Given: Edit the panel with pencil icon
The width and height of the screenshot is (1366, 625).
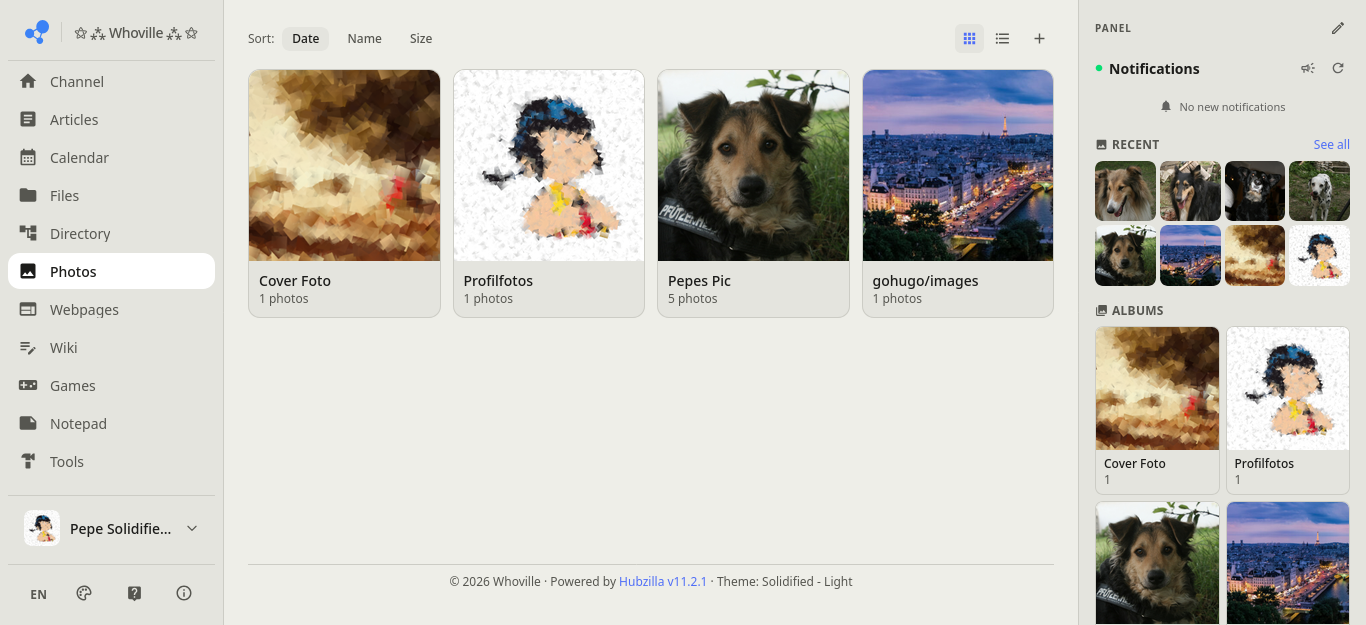Looking at the screenshot, I should [x=1338, y=28].
